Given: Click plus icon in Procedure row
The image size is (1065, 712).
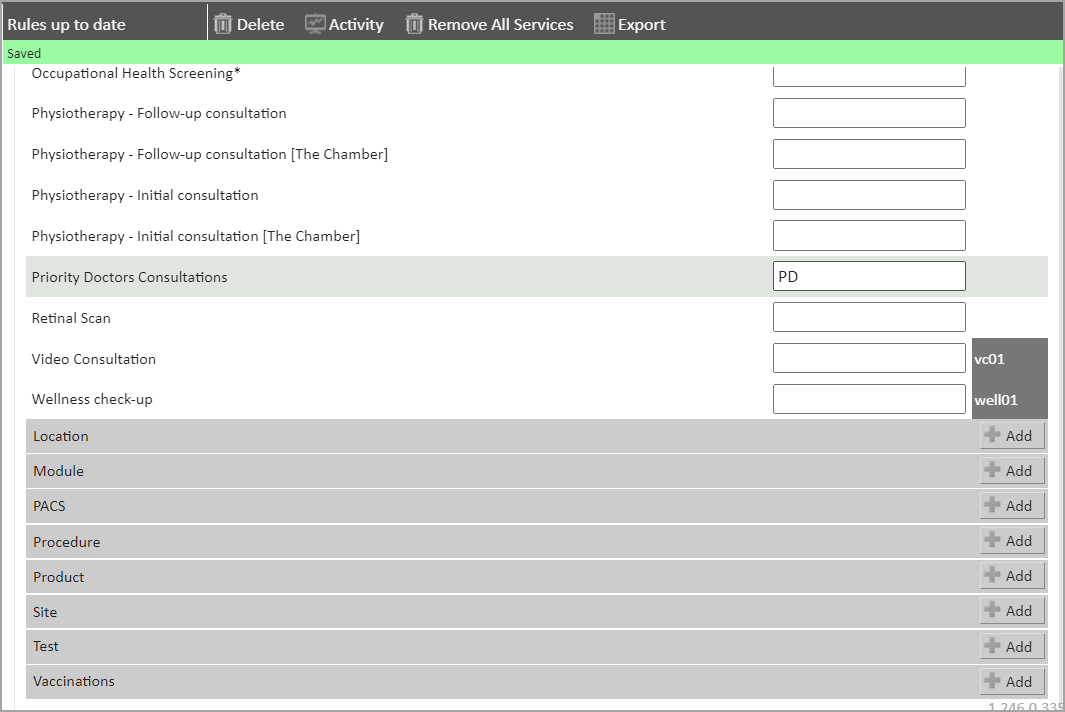Looking at the screenshot, I should (x=992, y=540).
